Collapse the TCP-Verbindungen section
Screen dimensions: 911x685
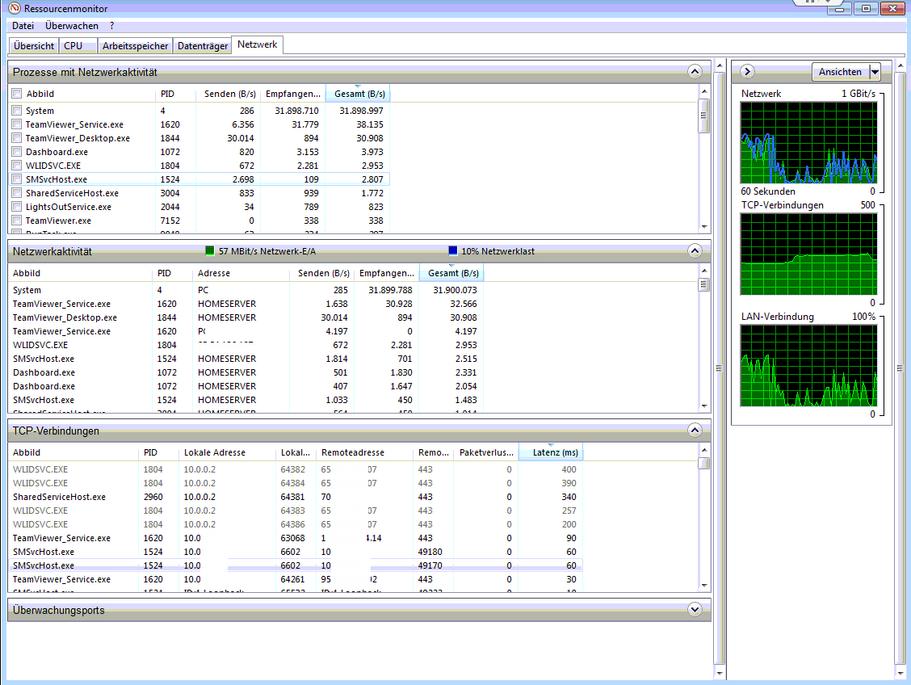pyautogui.click(x=695, y=430)
